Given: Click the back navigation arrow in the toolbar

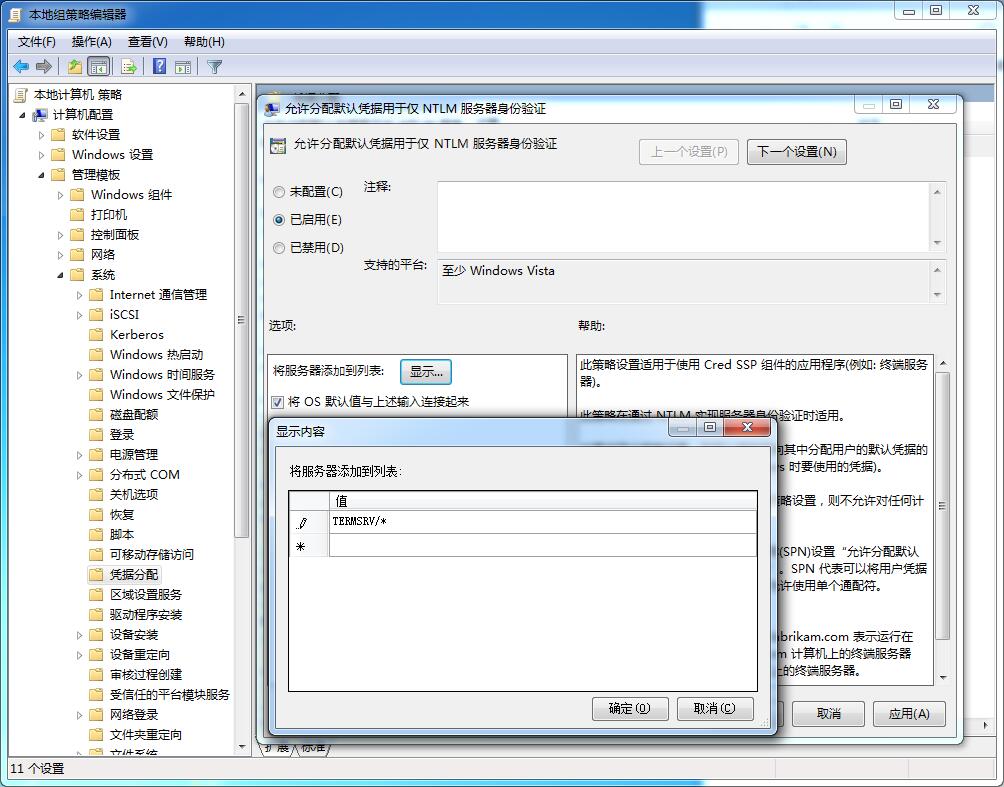Looking at the screenshot, I should [x=20, y=66].
